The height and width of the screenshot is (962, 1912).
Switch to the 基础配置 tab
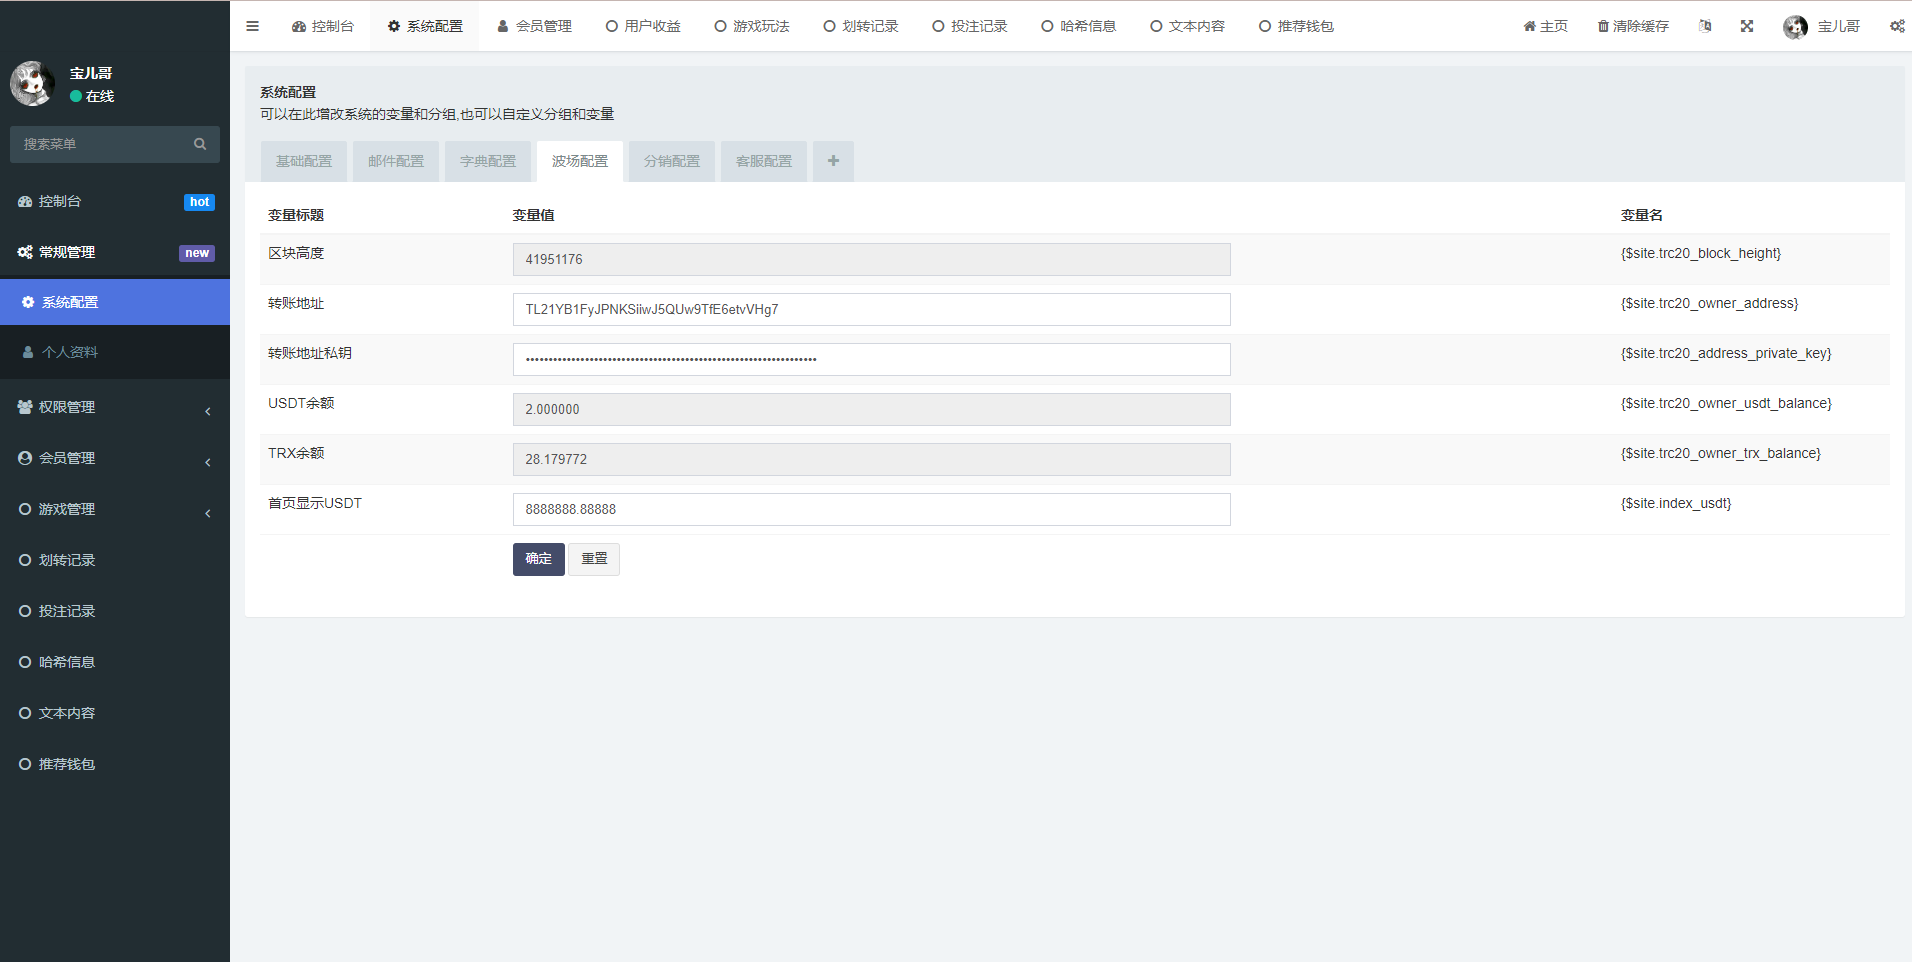coord(304,161)
